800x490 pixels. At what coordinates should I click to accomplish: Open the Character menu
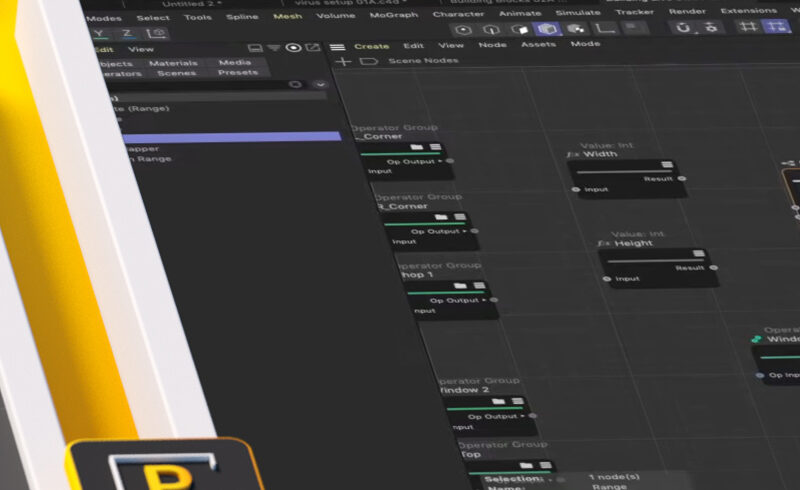pos(458,14)
